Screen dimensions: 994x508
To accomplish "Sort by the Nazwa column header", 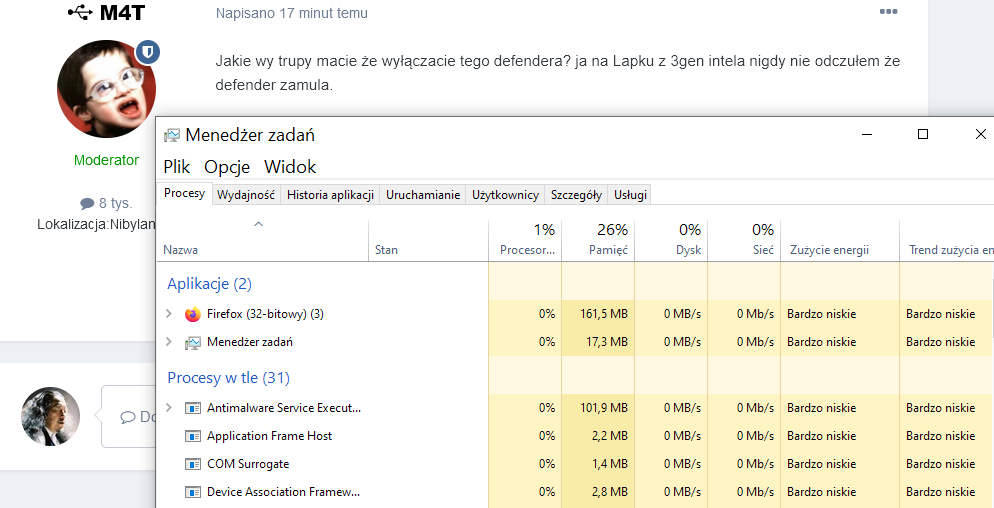I will pos(262,241).
